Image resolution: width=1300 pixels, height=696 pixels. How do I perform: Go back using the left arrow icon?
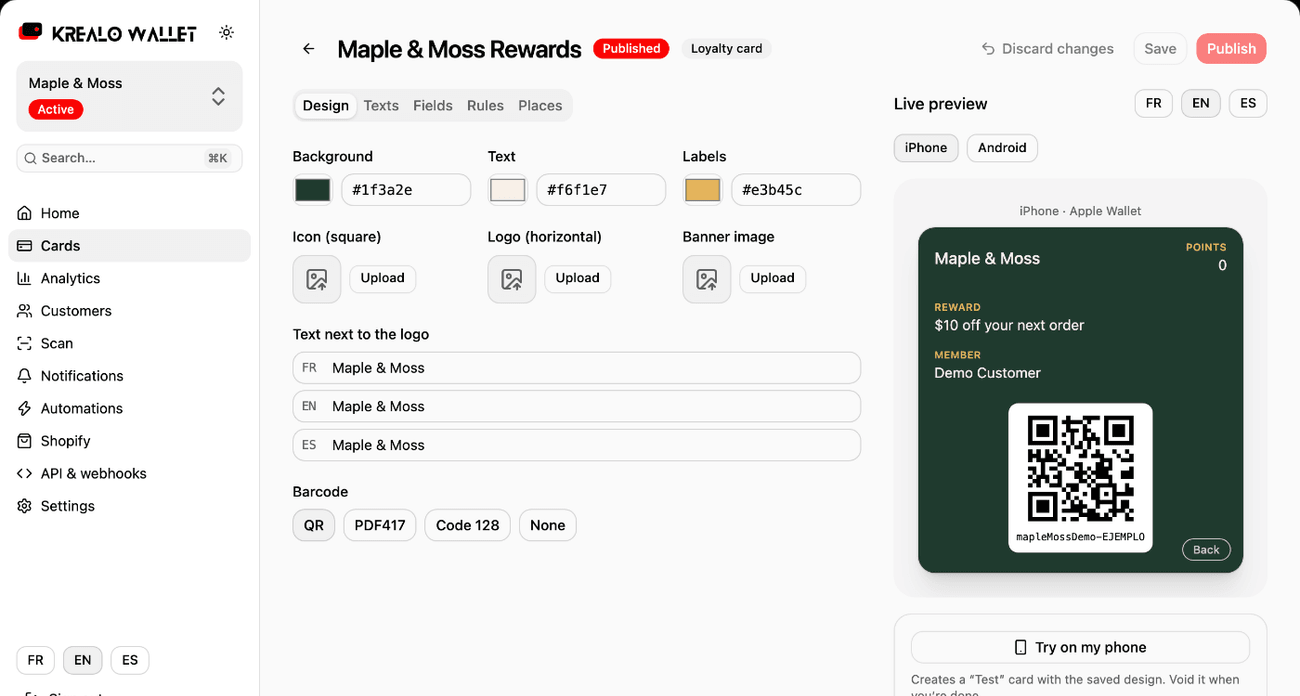tap(308, 48)
